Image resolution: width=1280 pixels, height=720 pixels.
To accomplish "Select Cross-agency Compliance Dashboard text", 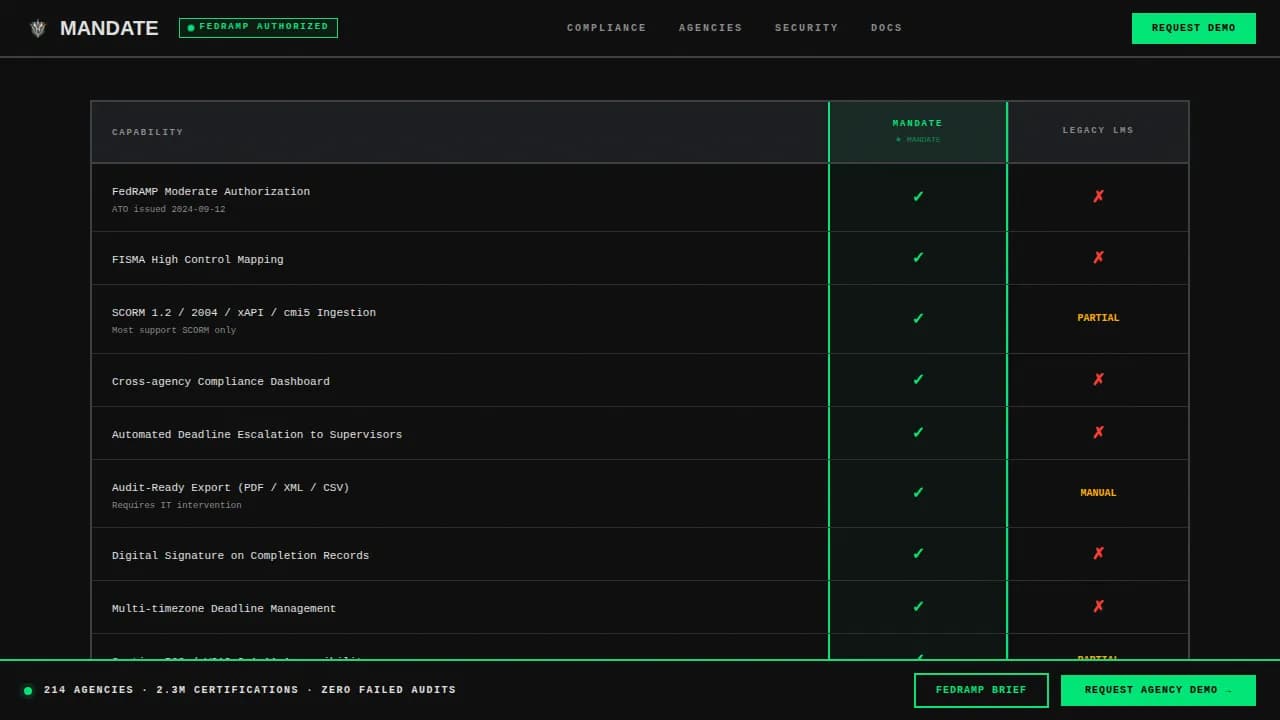I will tap(221, 382).
